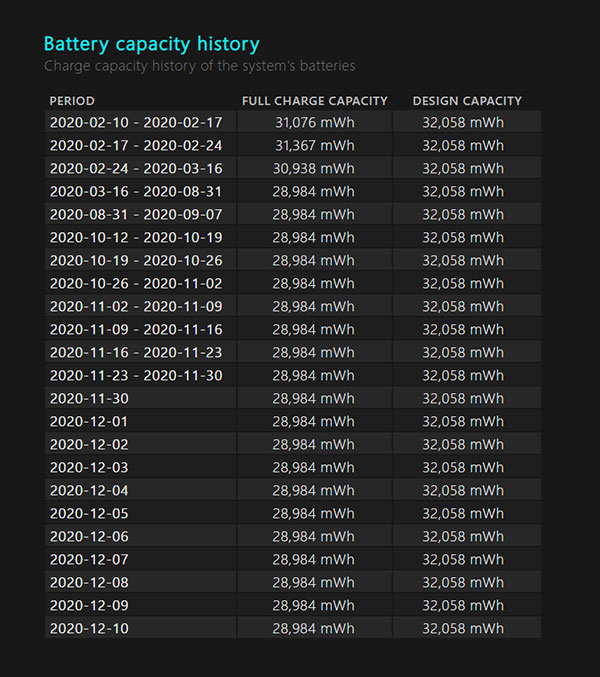Viewport: 600px width, 677px height.
Task: Click full charge capacity in the 2020-12-05 row
Action: (313, 513)
